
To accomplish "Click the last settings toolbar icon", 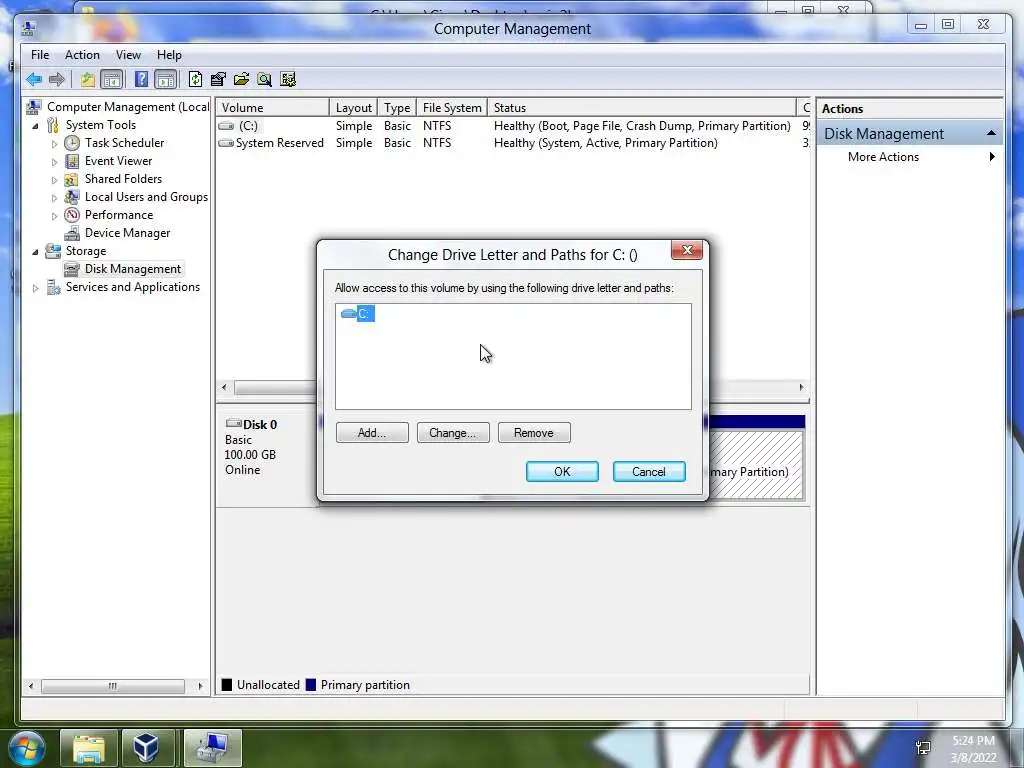I will 288,80.
